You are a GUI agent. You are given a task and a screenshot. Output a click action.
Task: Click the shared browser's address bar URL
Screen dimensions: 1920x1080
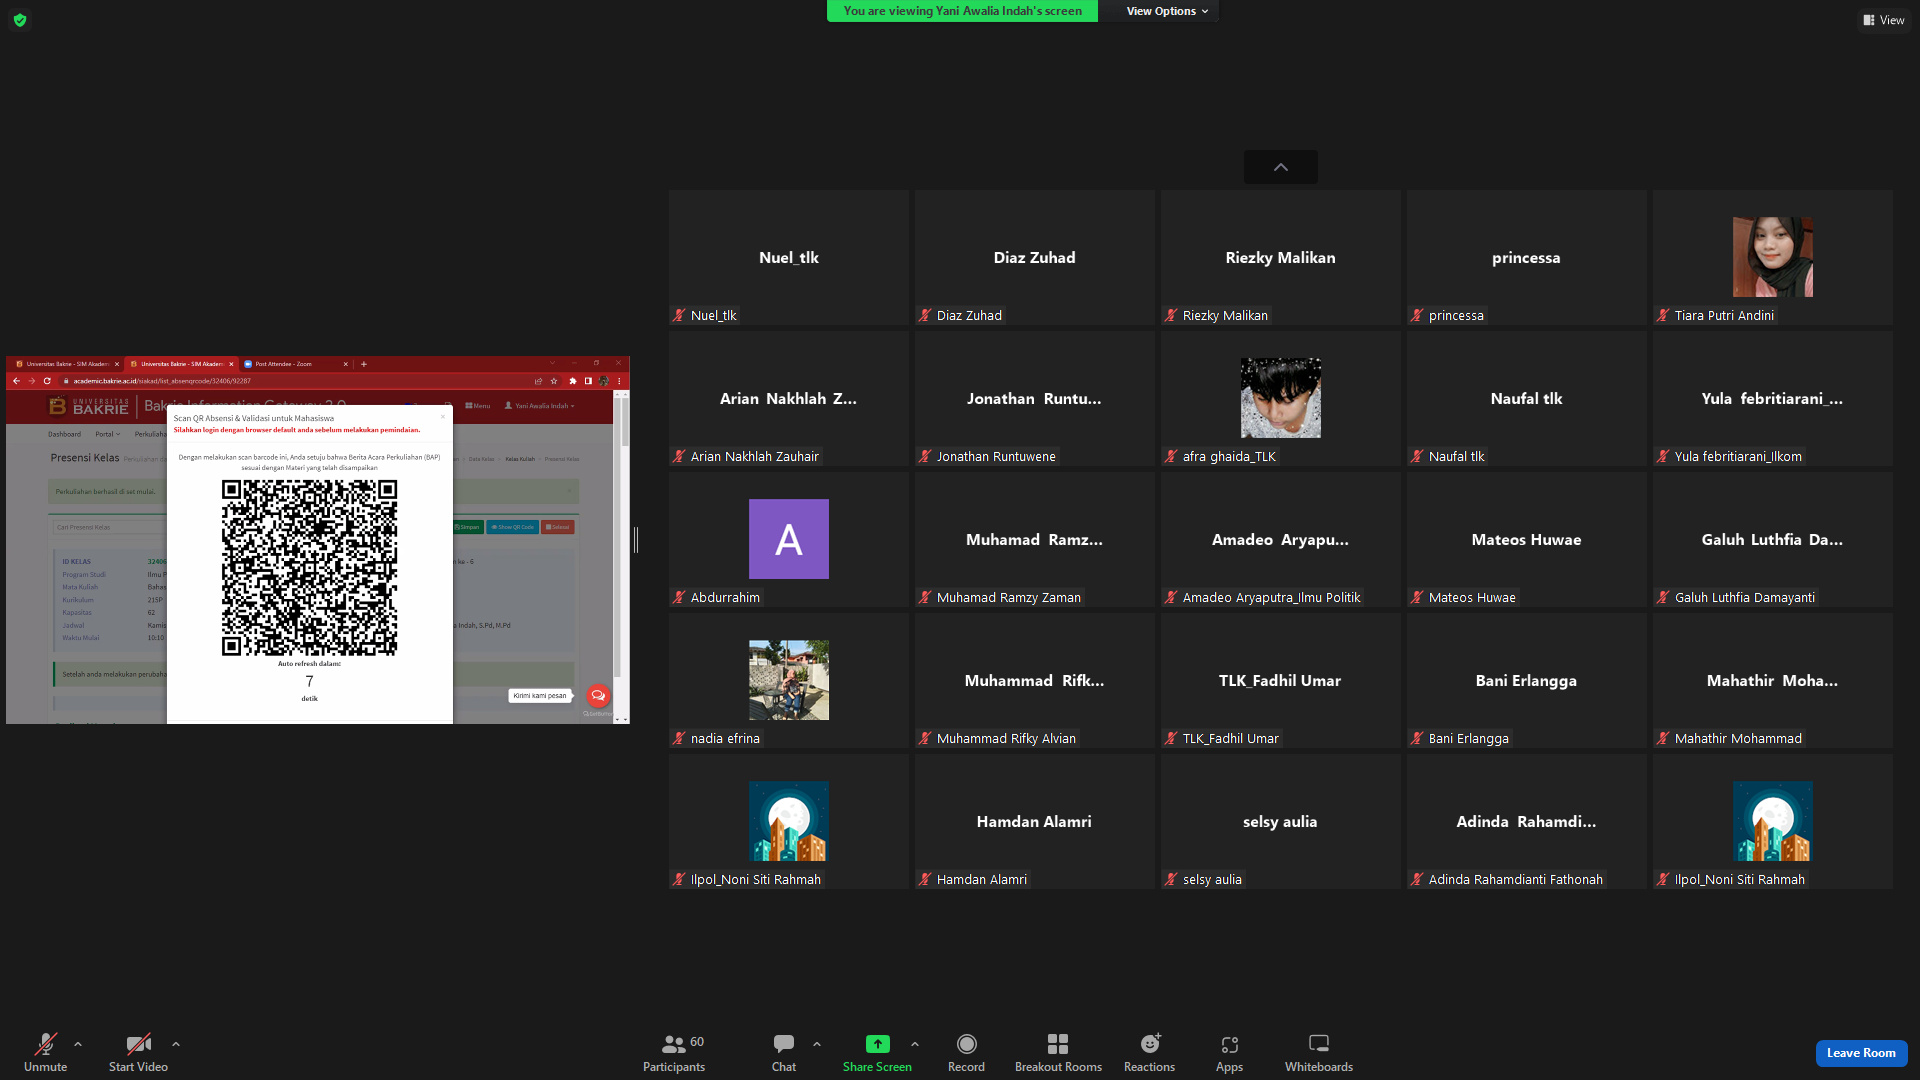162,381
